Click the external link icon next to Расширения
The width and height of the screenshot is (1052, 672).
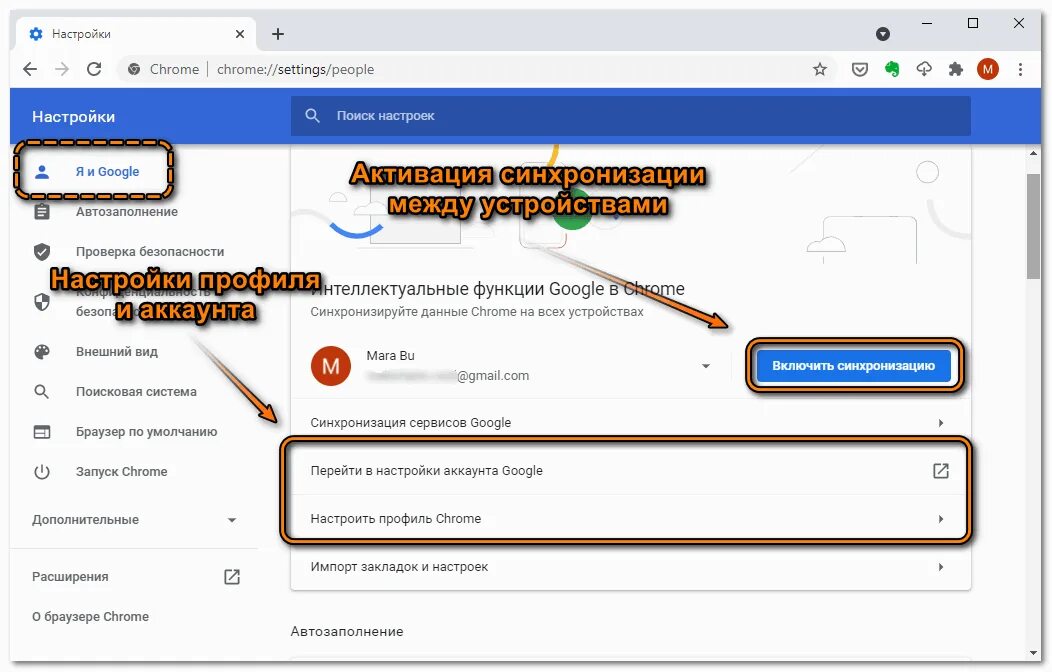pos(231,577)
